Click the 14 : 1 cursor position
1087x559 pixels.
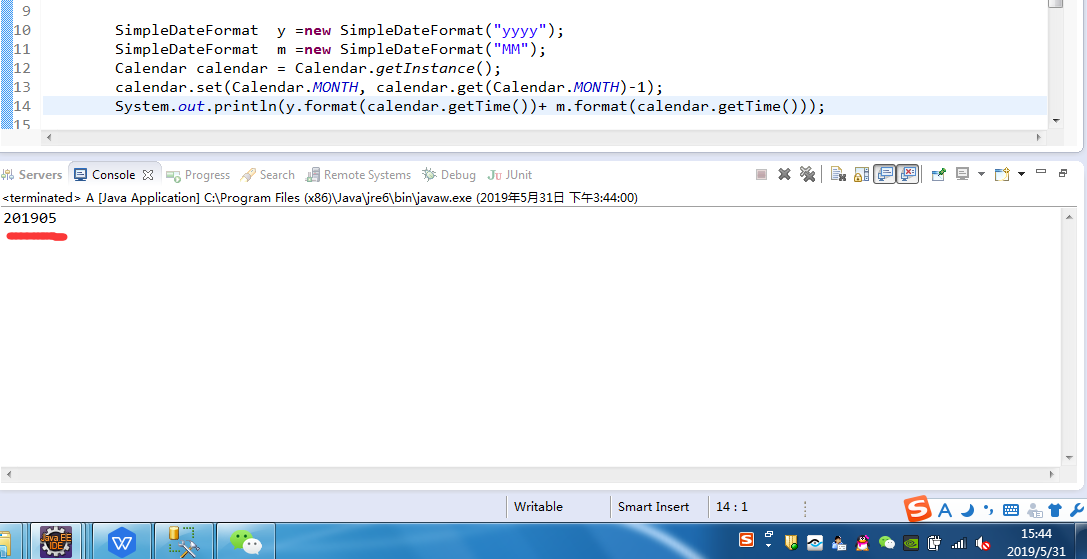click(x=731, y=506)
